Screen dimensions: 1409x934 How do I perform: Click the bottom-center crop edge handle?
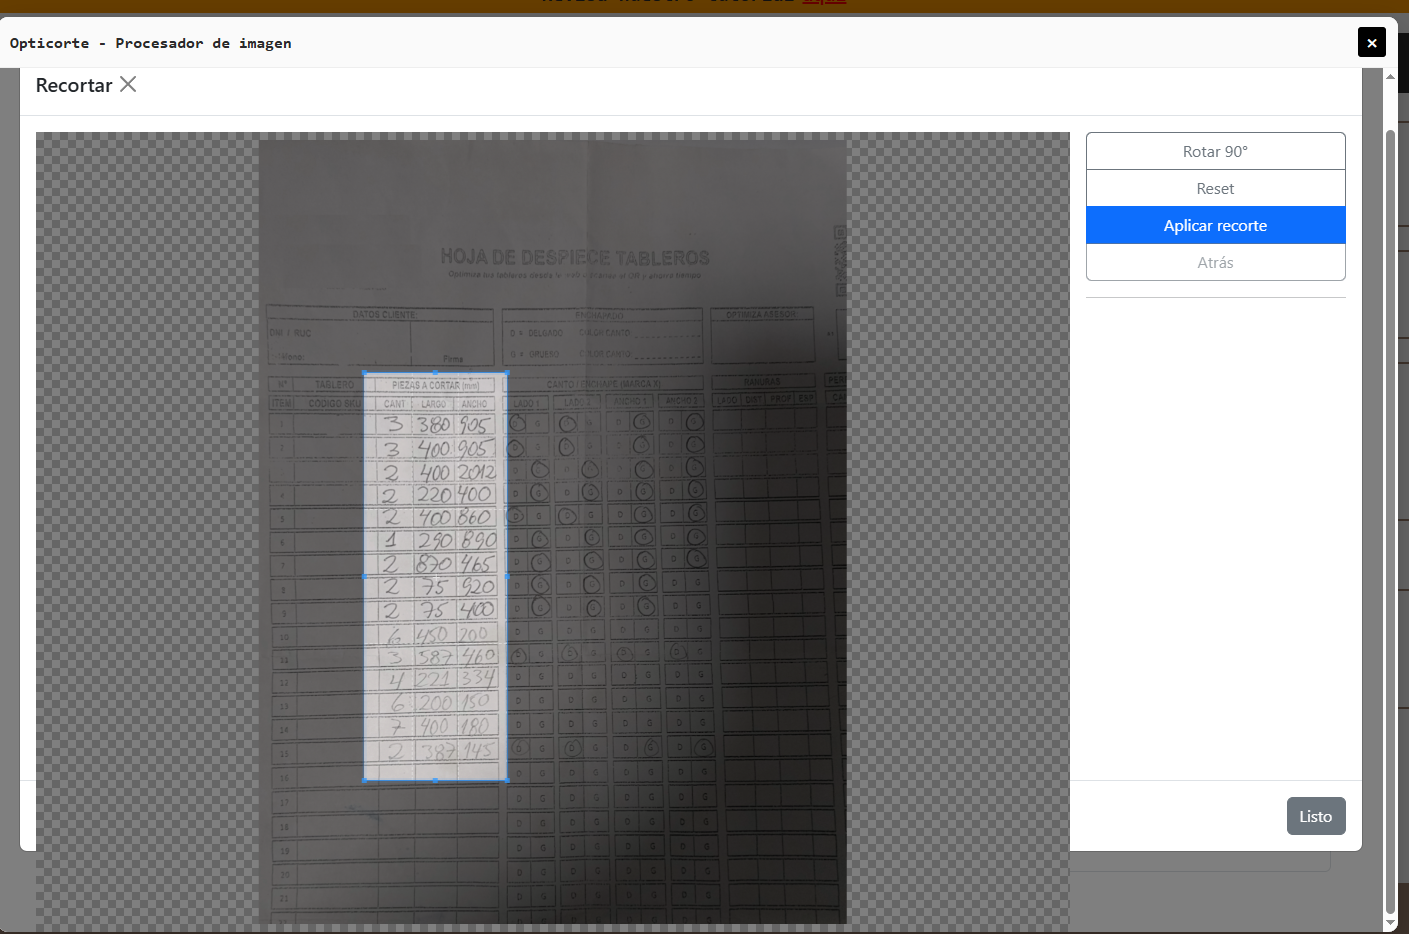(435, 780)
